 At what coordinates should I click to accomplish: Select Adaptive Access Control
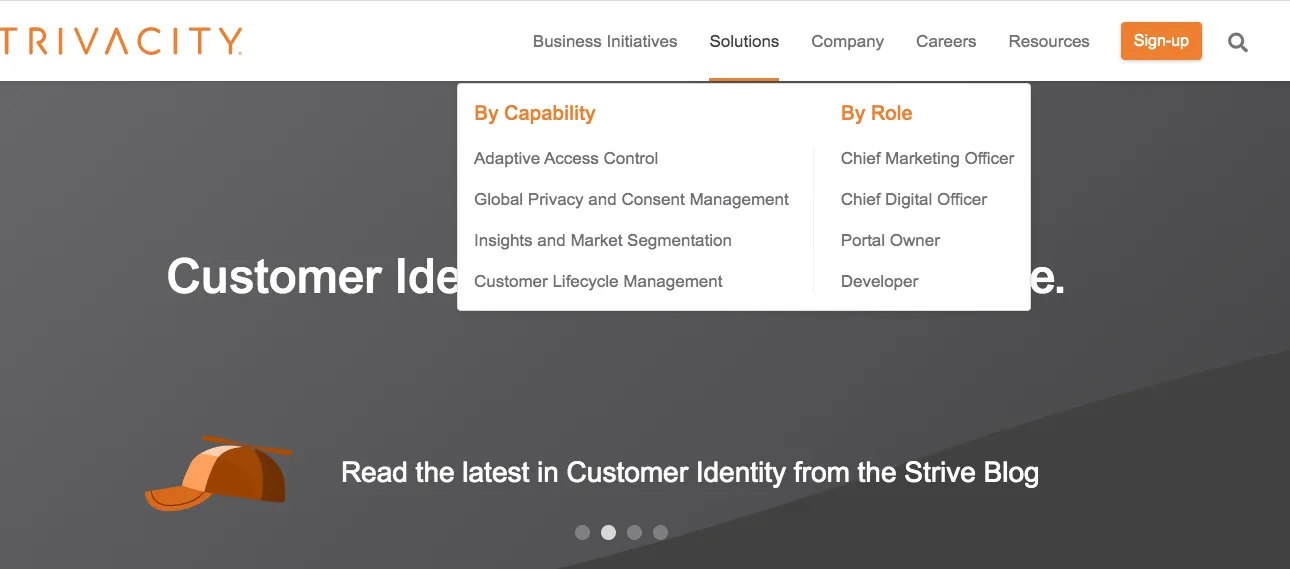tap(566, 158)
